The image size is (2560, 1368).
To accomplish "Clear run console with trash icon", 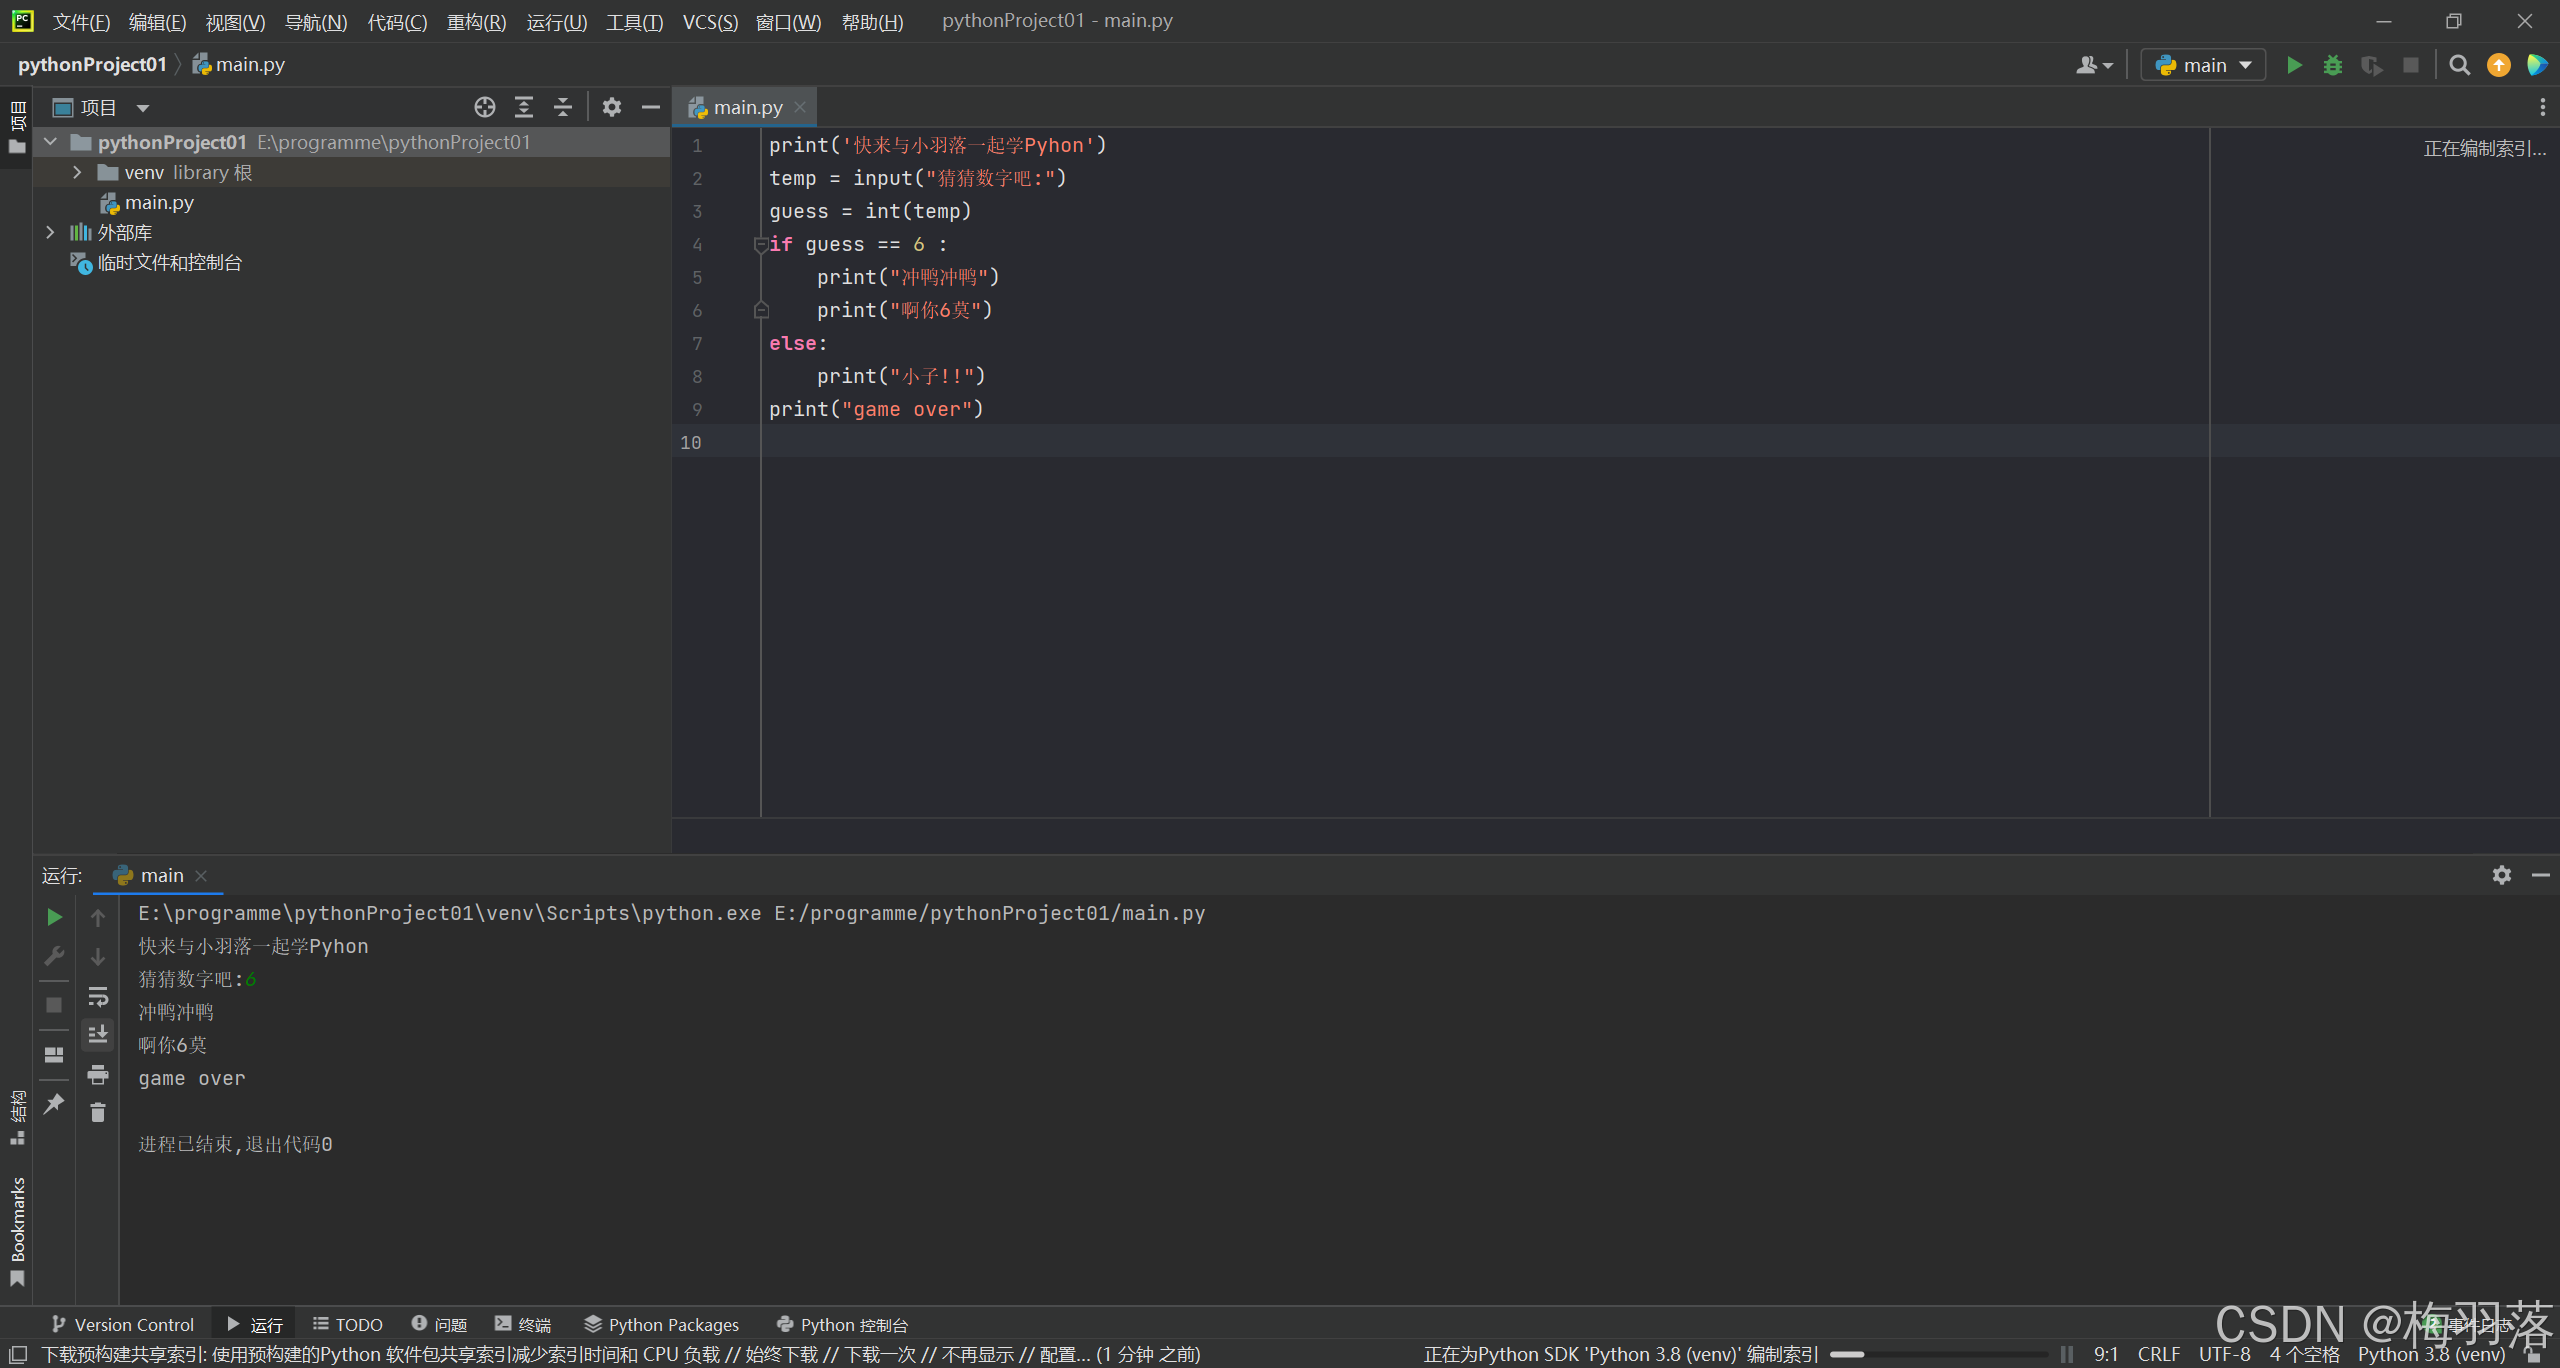I will [98, 1113].
